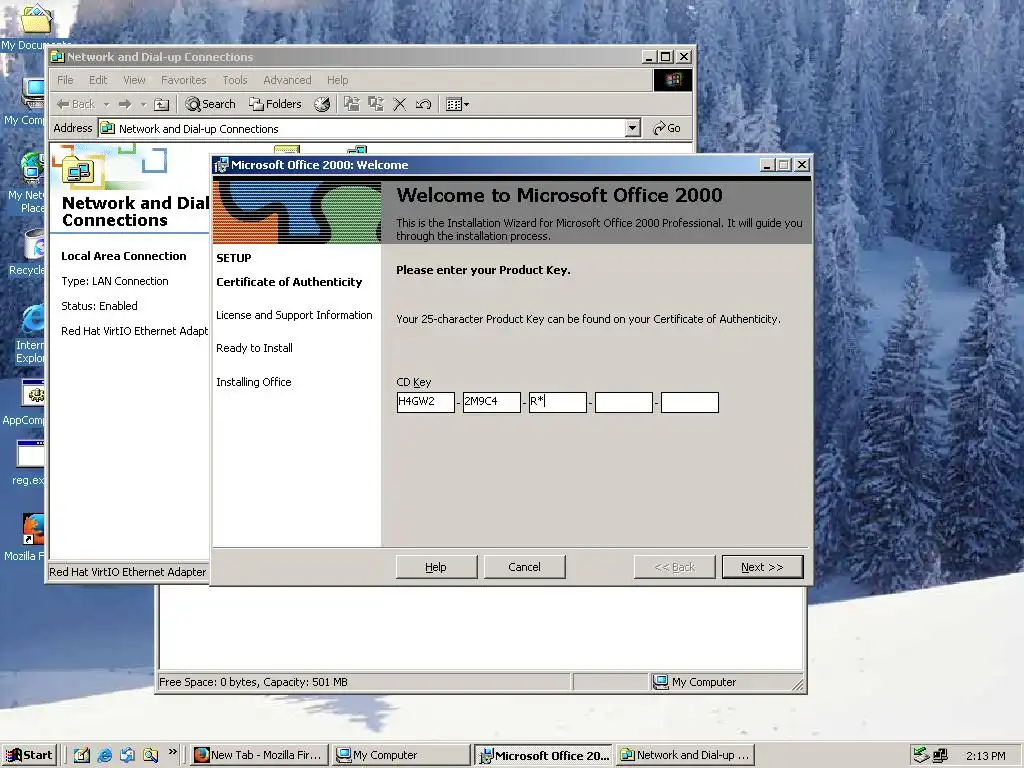Open the Advanced menu in Network Connections

287,80
